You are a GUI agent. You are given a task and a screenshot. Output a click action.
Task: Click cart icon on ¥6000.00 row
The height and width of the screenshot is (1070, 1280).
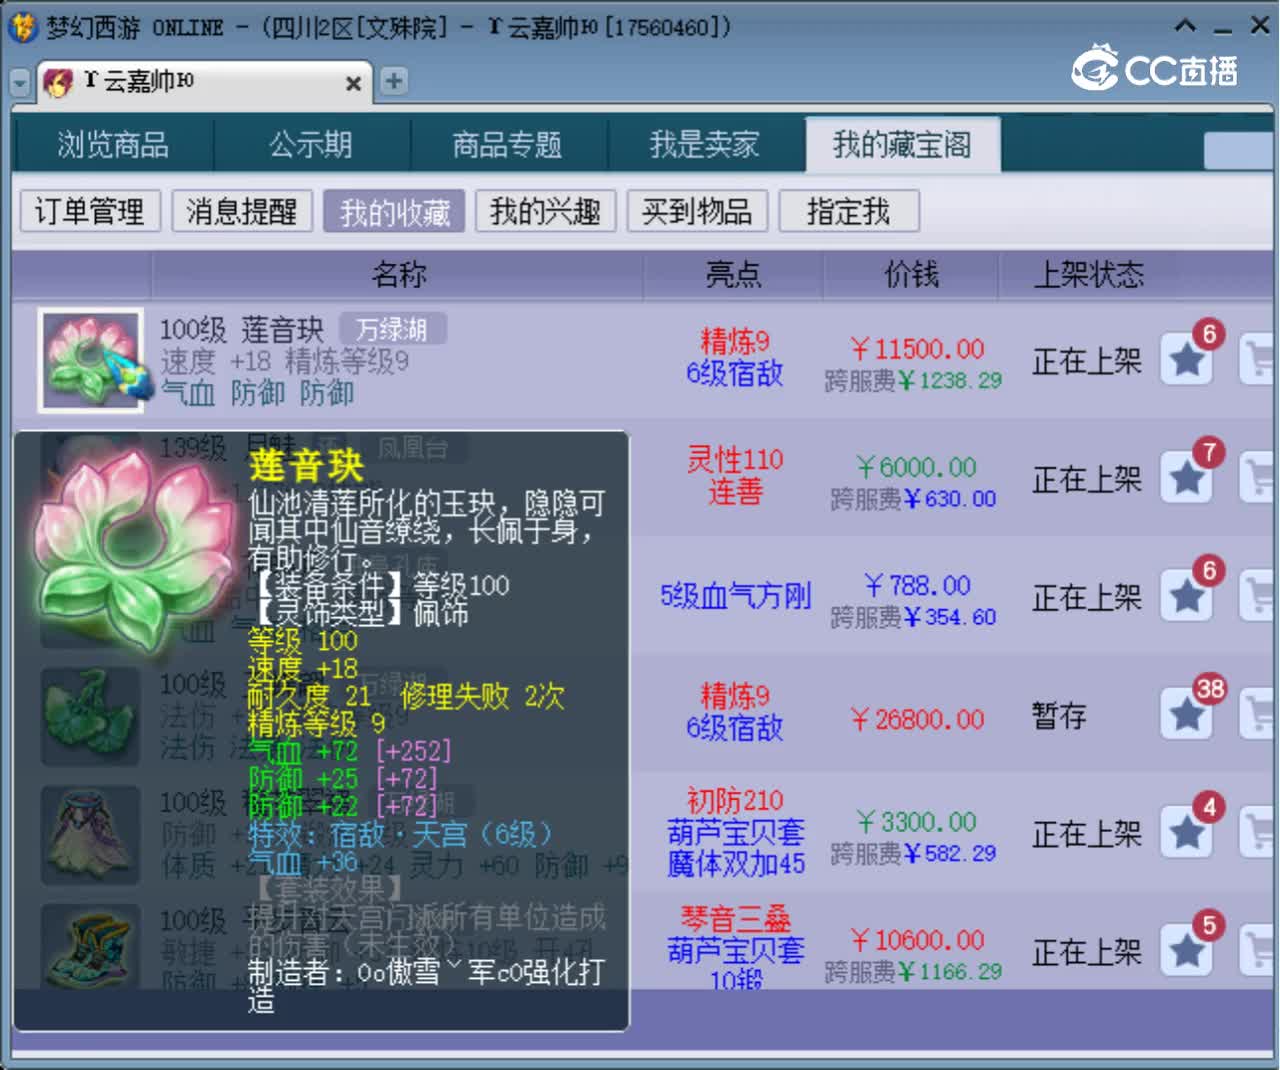pos(1258,478)
